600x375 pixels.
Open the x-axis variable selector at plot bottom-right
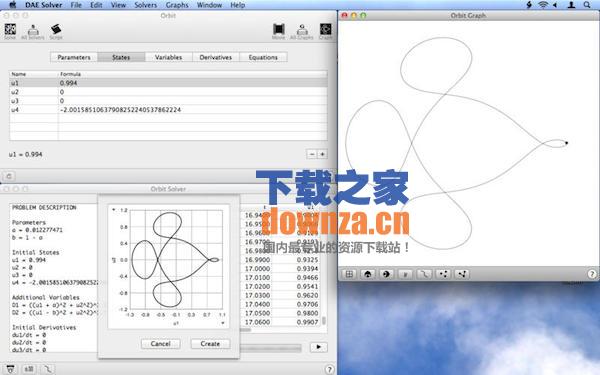[x=223, y=323]
